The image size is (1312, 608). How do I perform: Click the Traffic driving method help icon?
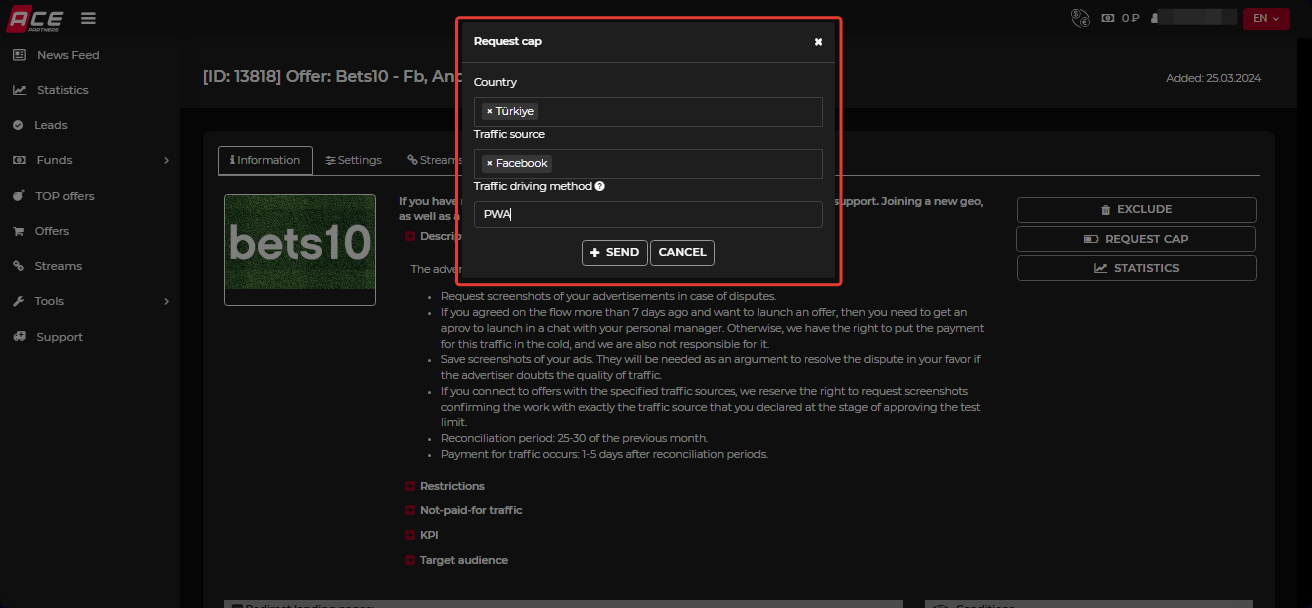click(599, 186)
